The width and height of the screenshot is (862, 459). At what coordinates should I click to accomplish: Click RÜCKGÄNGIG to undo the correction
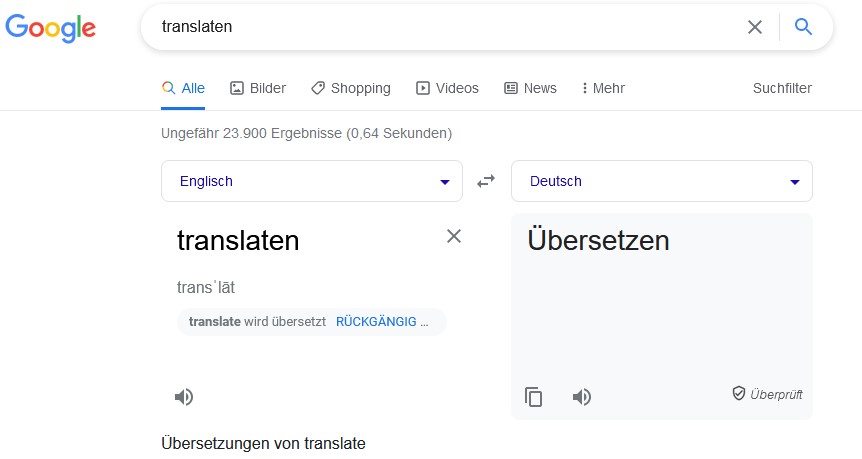[x=380, y=322]
